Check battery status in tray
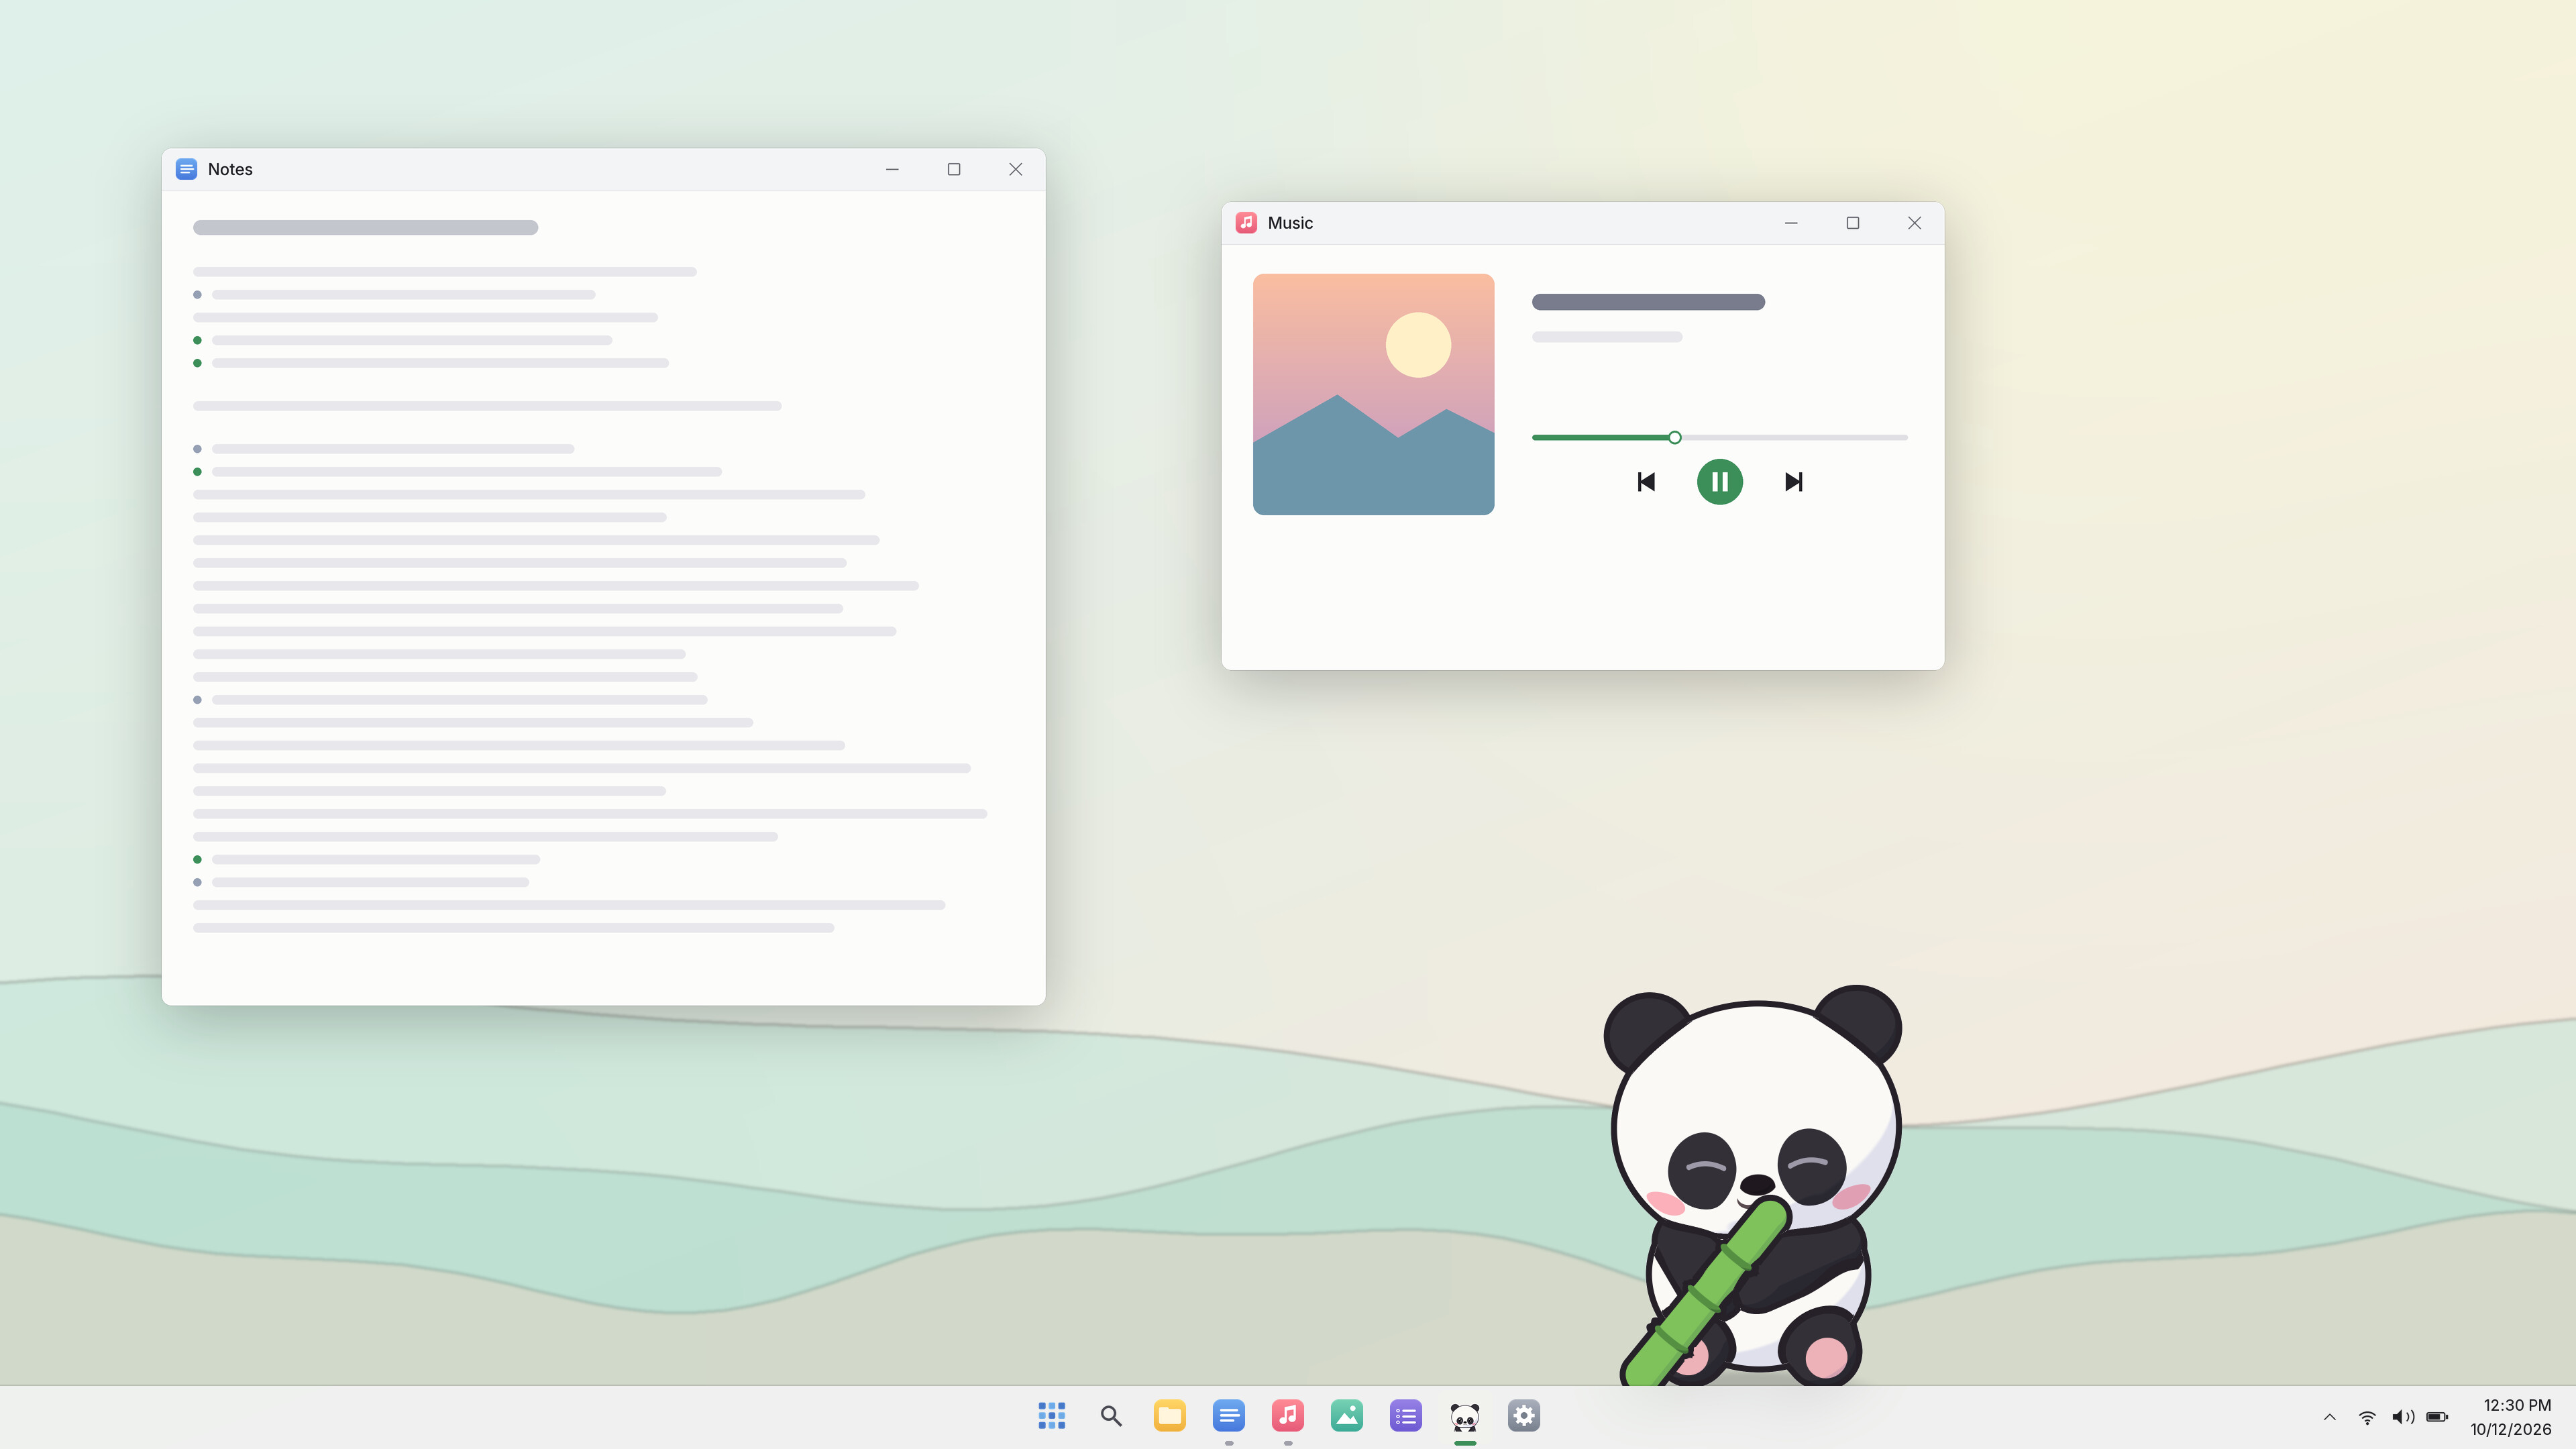 click(2437, 1417)
